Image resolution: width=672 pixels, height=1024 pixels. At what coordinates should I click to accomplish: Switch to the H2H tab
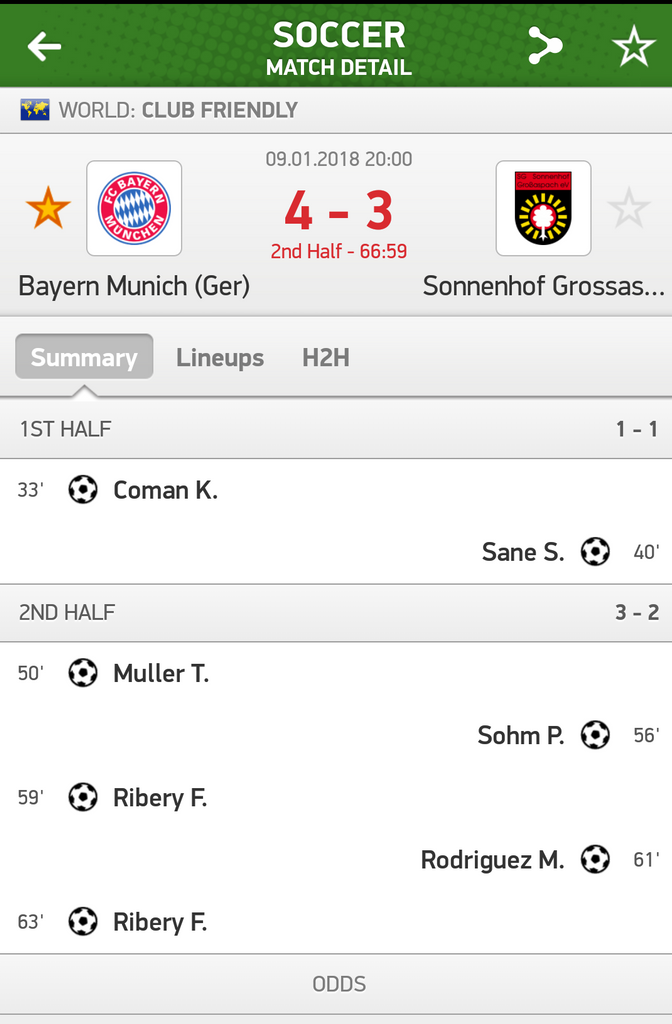(x=325, y=357)
